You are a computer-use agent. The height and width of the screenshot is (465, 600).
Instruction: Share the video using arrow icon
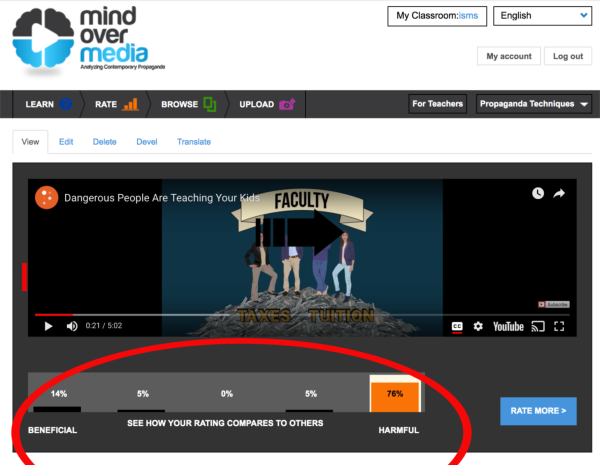559,193
